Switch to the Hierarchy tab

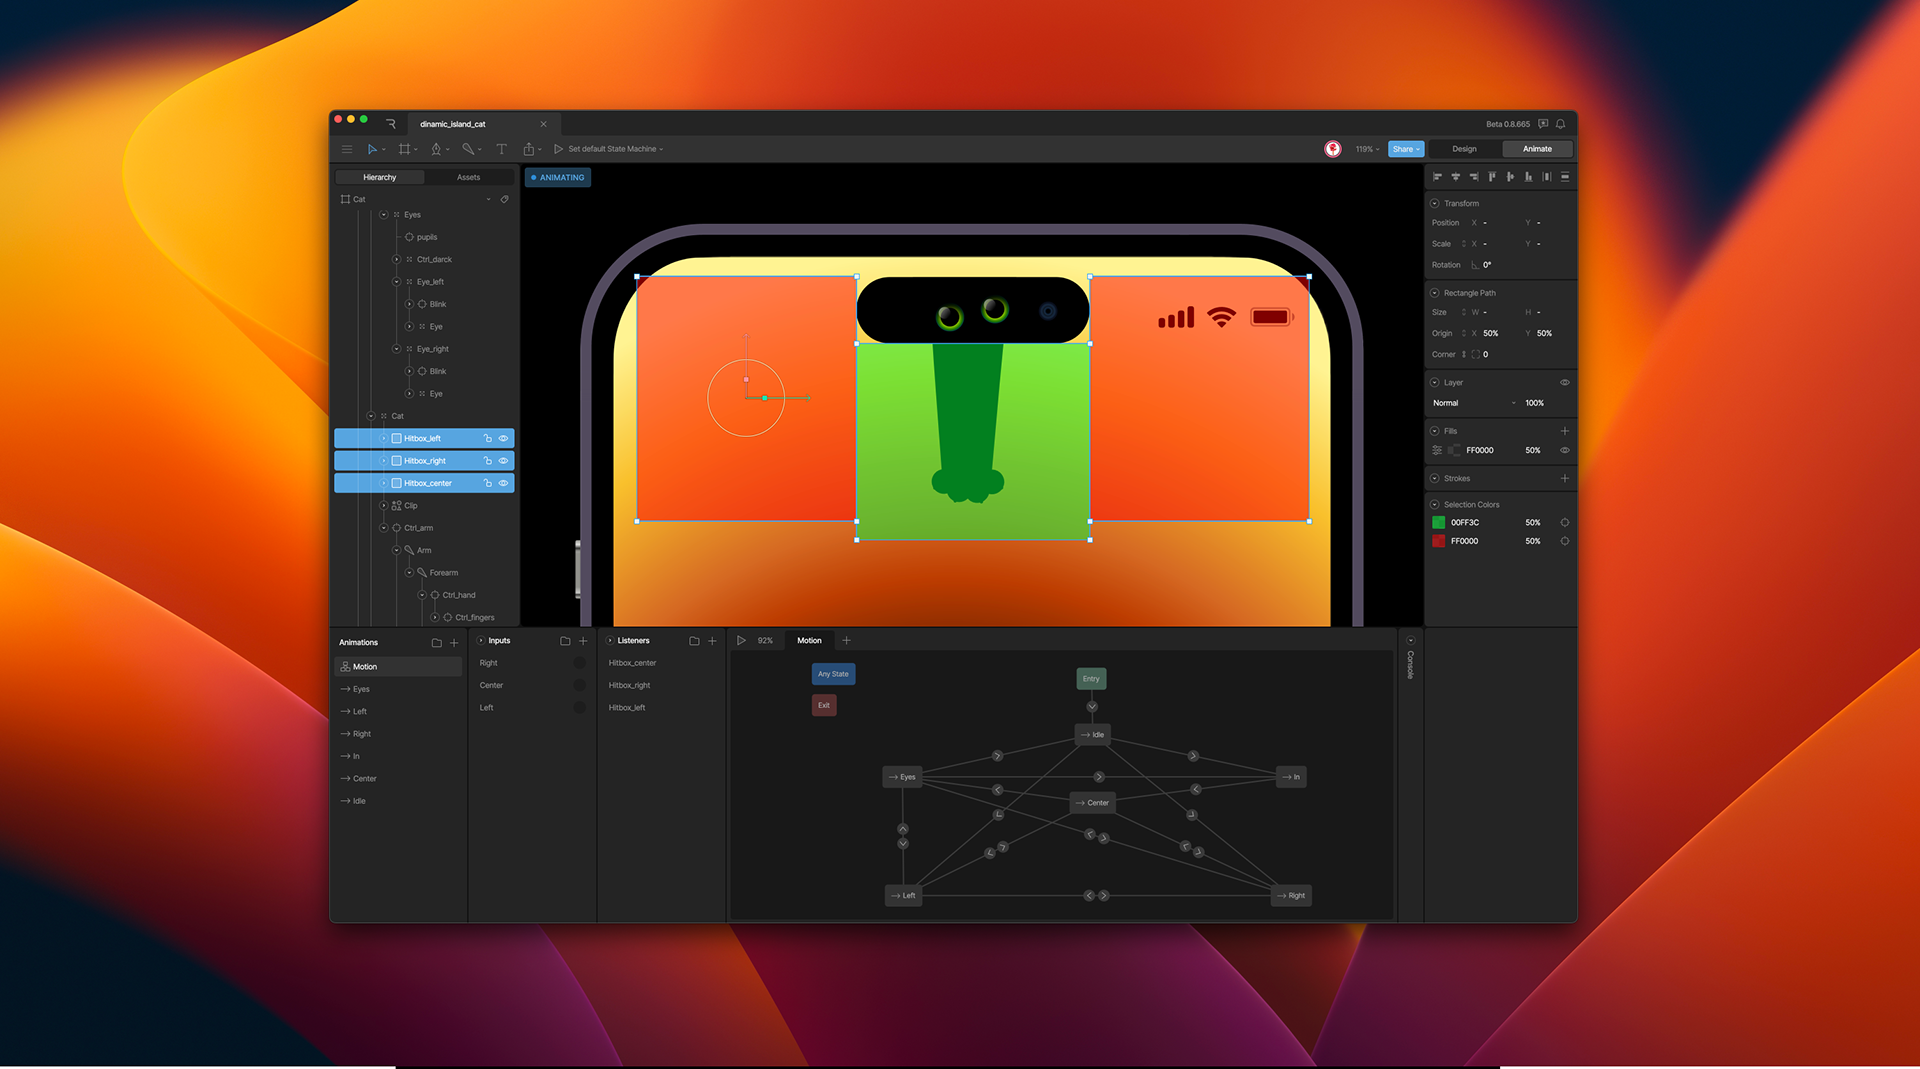pyautogui.click(x=380, y=177)
